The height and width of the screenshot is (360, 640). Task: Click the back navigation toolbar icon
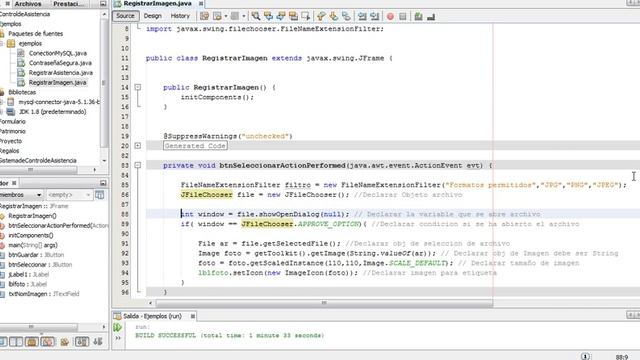(218, 16)
